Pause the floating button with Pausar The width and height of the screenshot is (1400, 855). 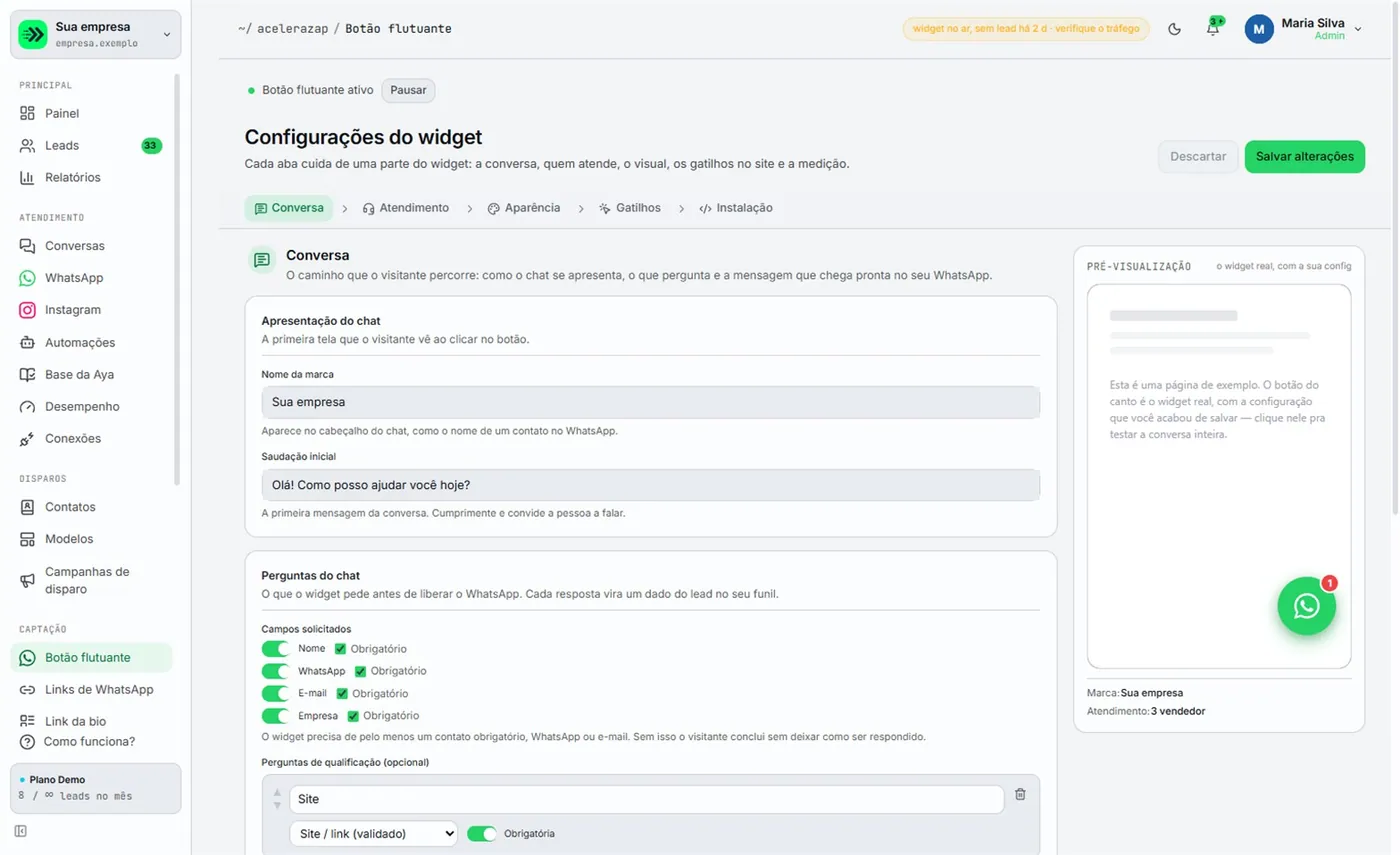(408, 90)
